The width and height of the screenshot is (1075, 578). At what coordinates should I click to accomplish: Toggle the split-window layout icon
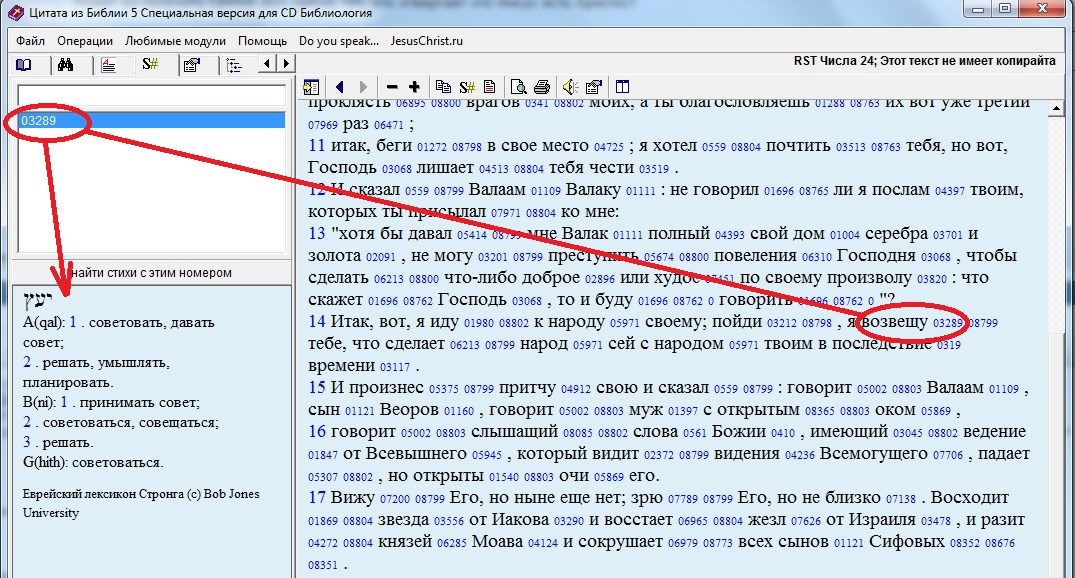pos(622,87)
